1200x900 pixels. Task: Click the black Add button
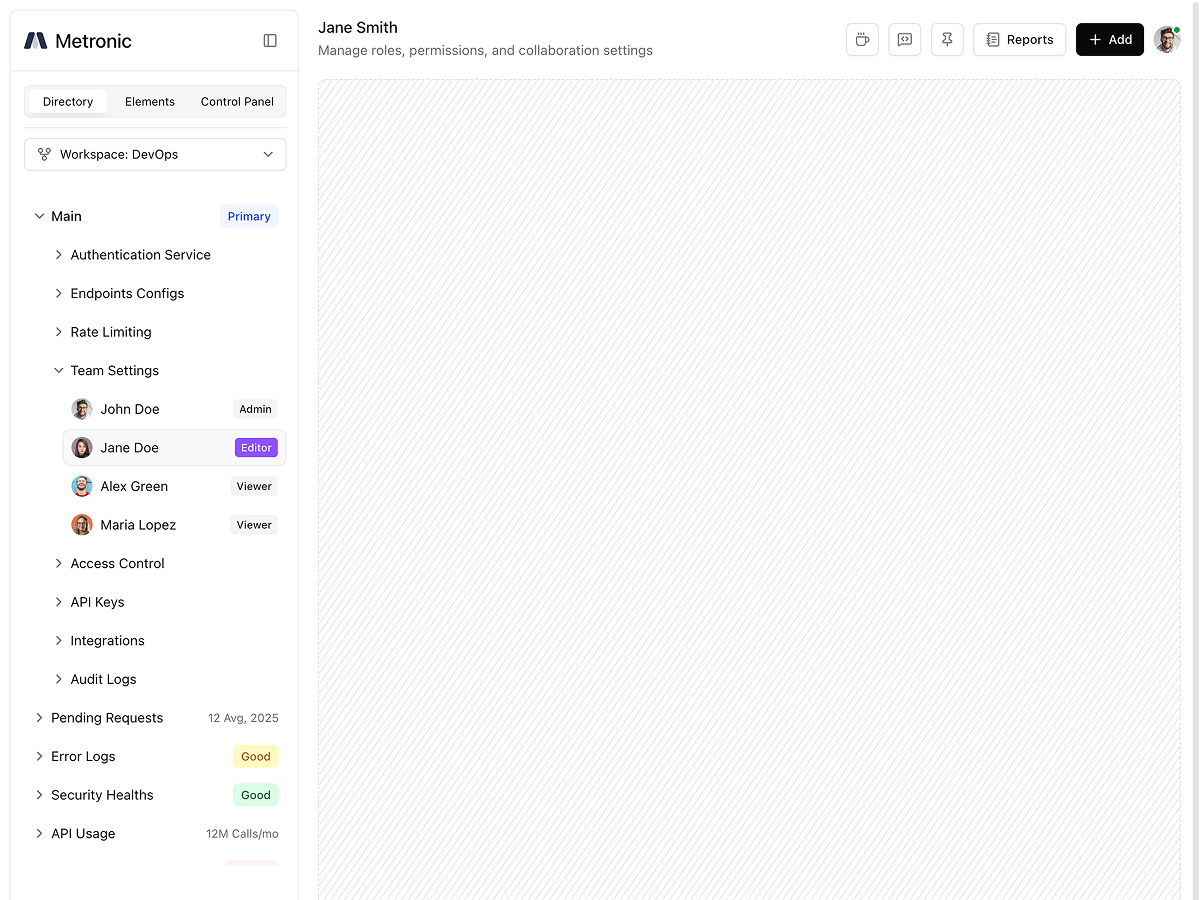tap(1109, 40)
